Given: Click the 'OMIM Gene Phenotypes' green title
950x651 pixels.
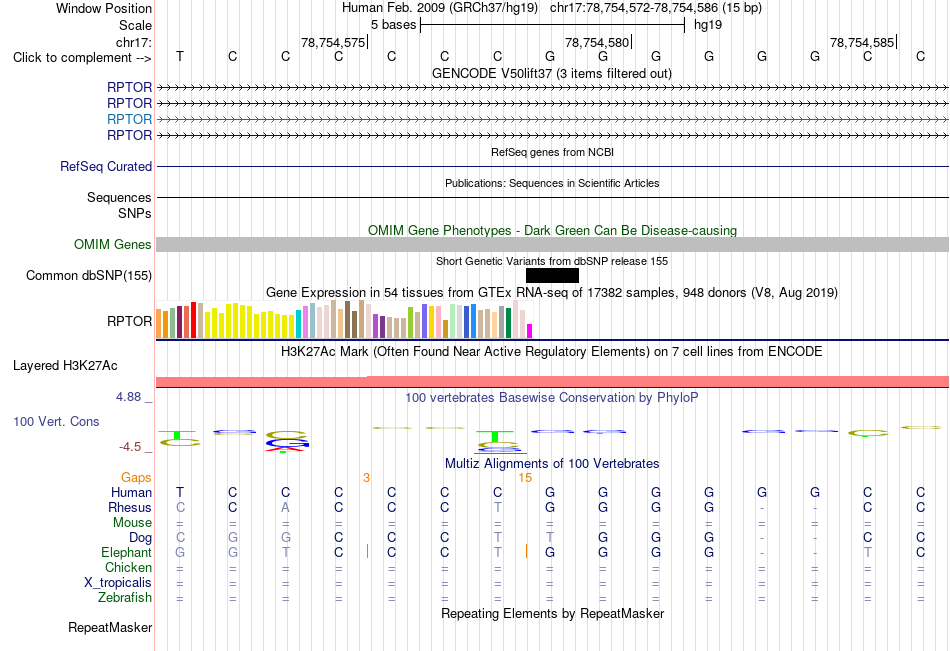Looking at the screenshot, I should [552, 230].
